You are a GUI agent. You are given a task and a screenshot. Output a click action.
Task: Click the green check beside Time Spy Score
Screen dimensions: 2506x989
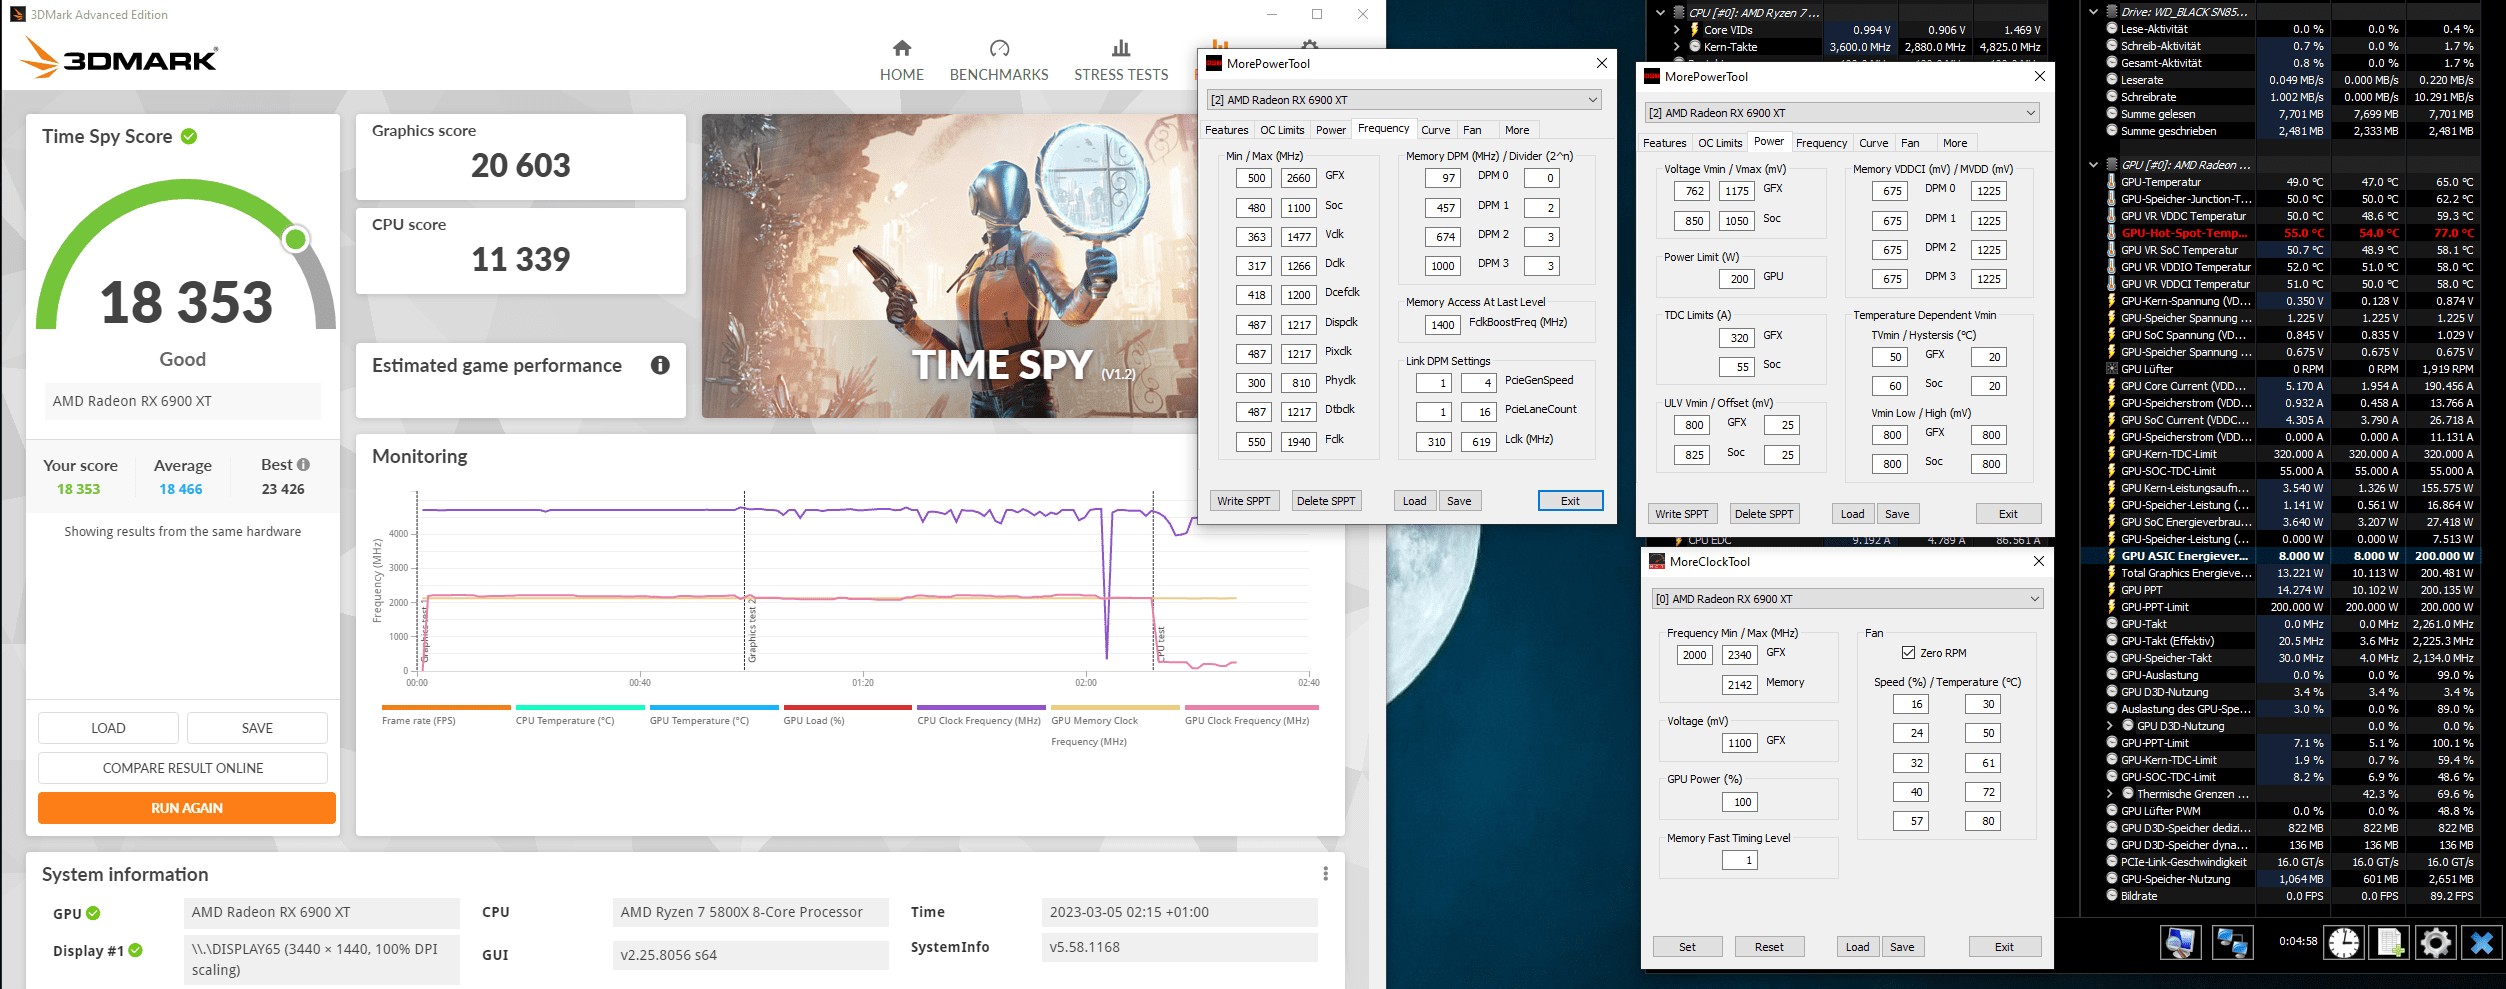click(x=189, y=136)
